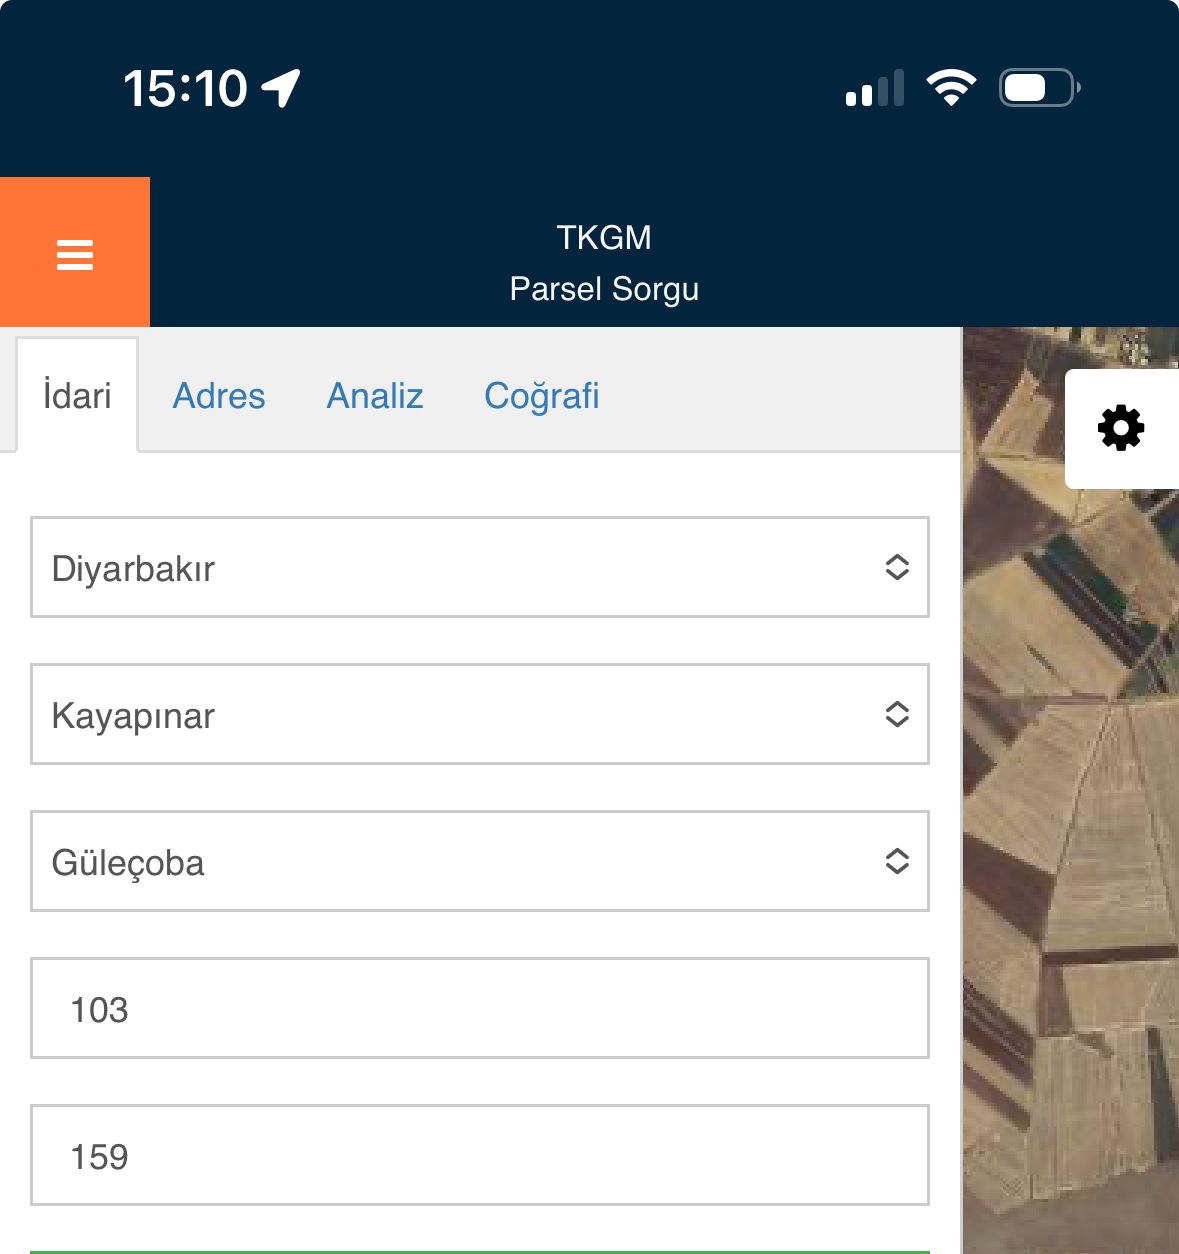Viewport: 1179px width, 1254px height.
Task: Open the Coğrafi tab
Action: [542, 396]
